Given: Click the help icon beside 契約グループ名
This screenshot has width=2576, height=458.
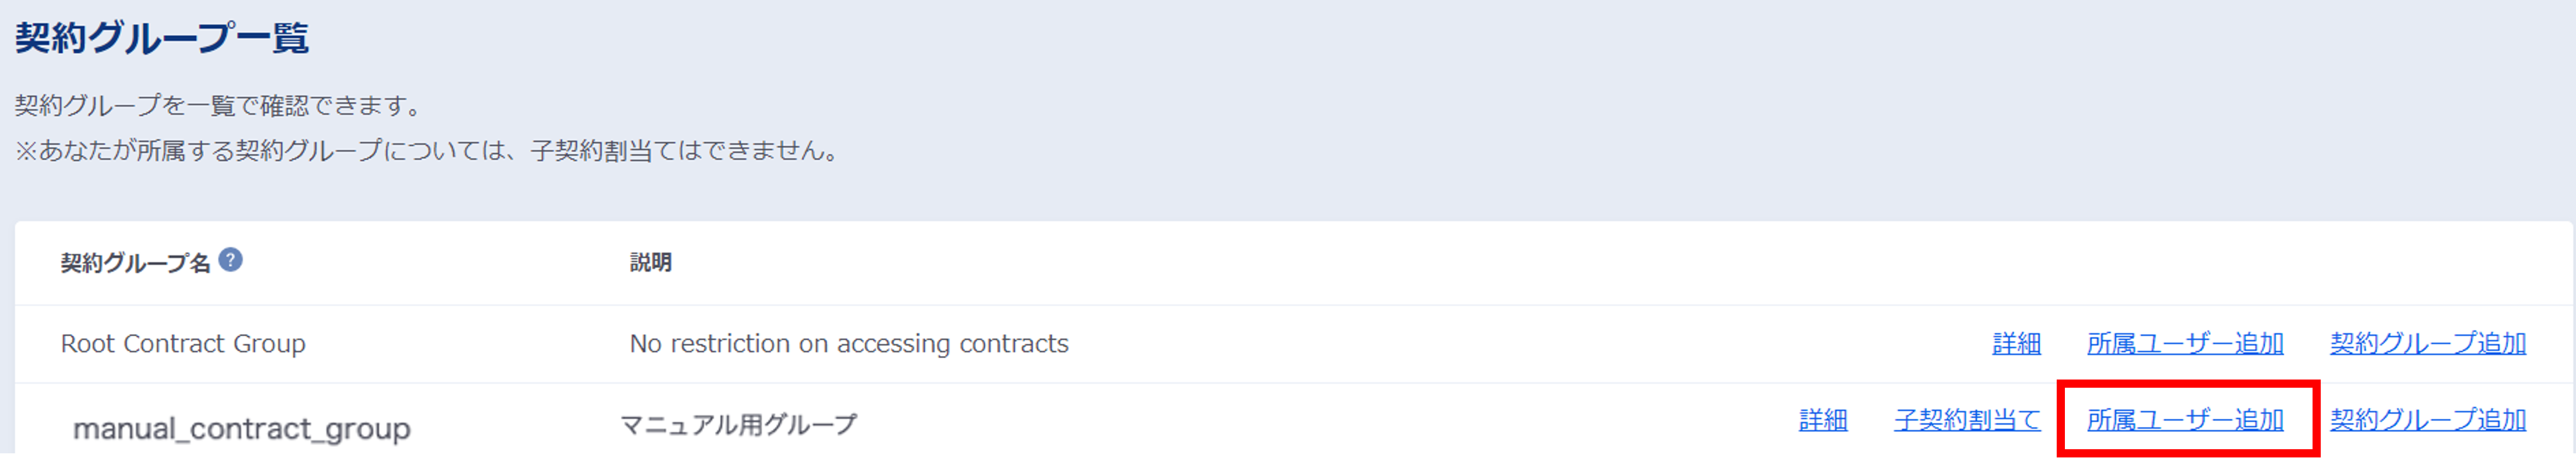Looking at the screenshot, I should (x=230, y=261).
